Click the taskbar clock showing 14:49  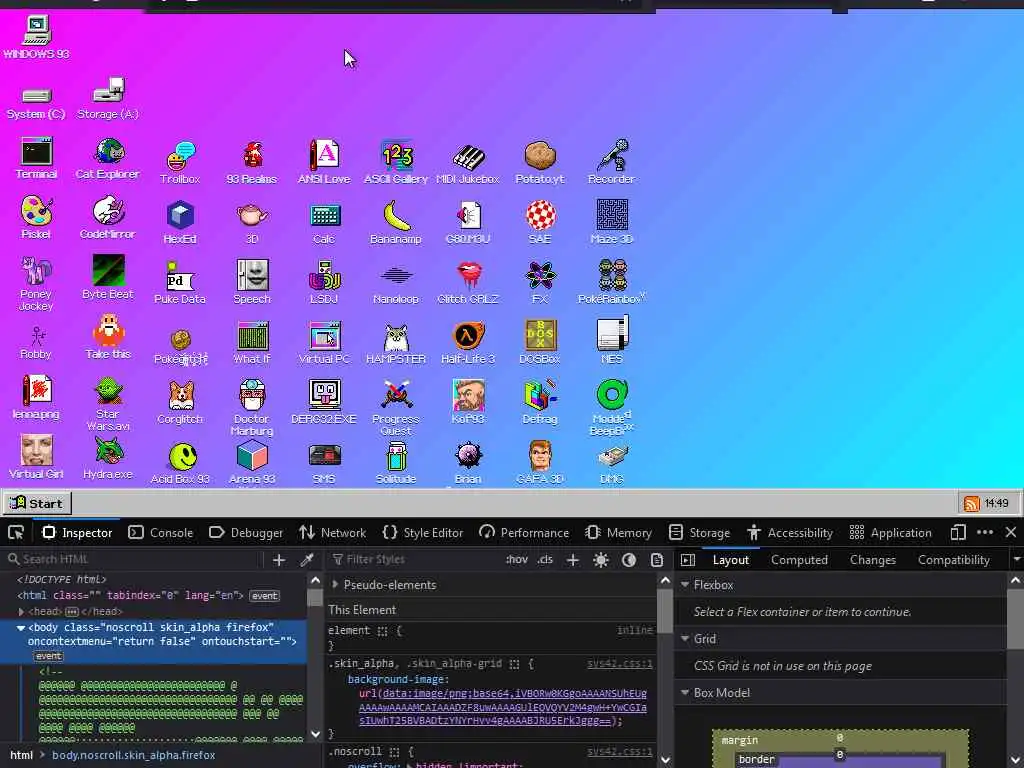tap(997, 504)
